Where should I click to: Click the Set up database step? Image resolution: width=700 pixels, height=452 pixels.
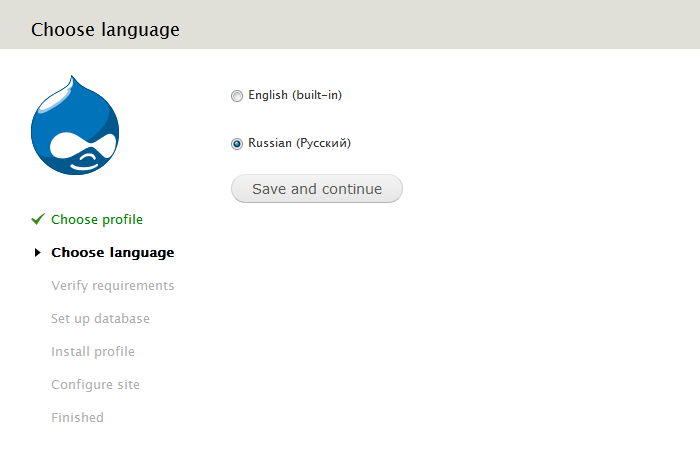click(100, 319)
